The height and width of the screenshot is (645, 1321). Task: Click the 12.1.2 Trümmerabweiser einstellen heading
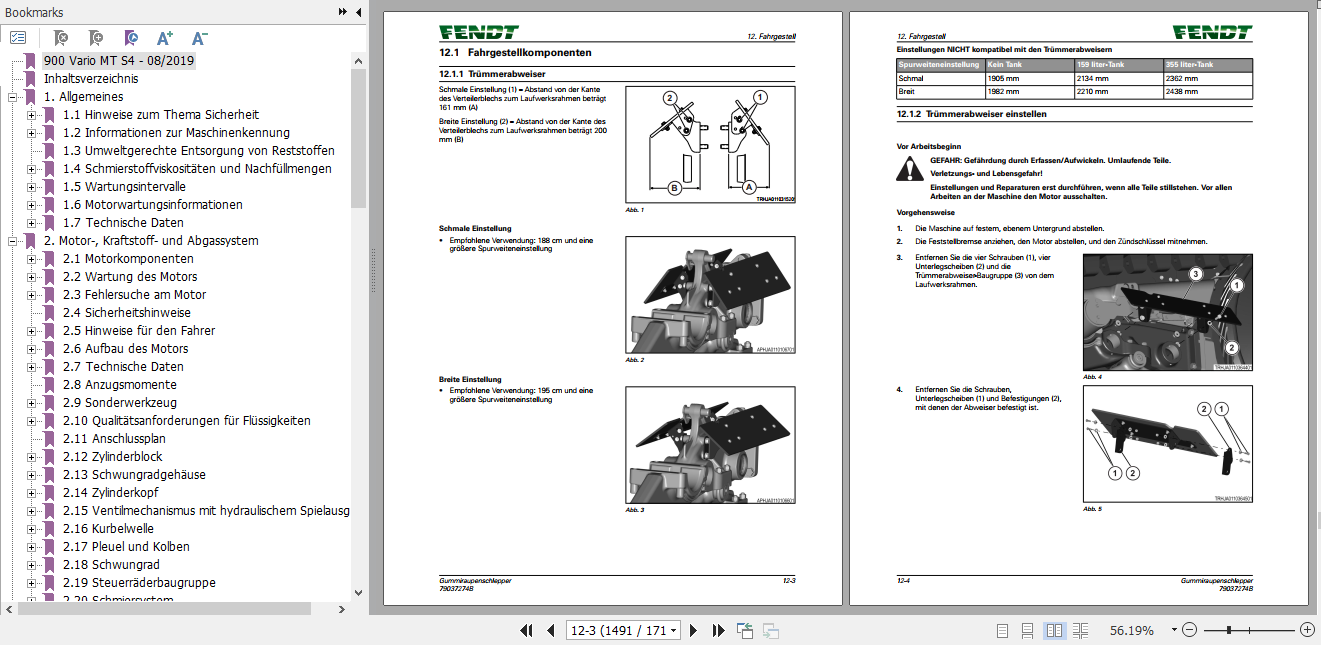pos(972,114)
